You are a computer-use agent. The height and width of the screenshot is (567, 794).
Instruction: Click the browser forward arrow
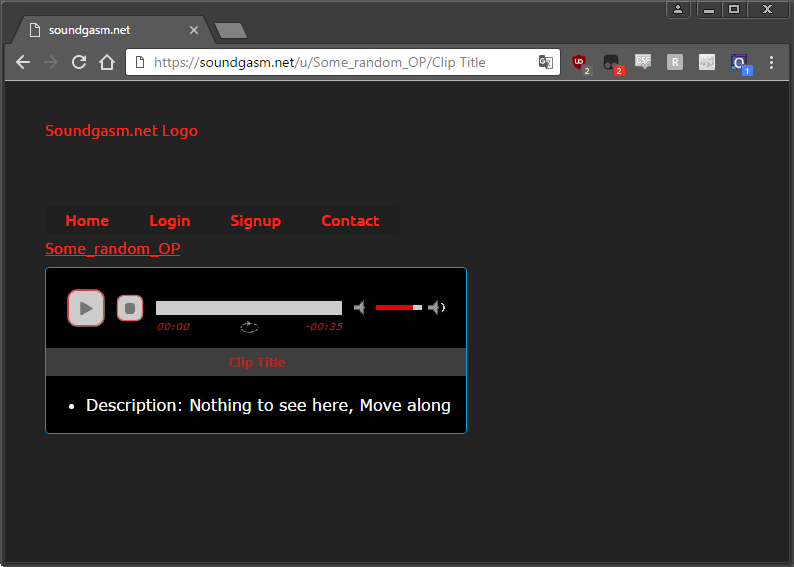[51, 62]
